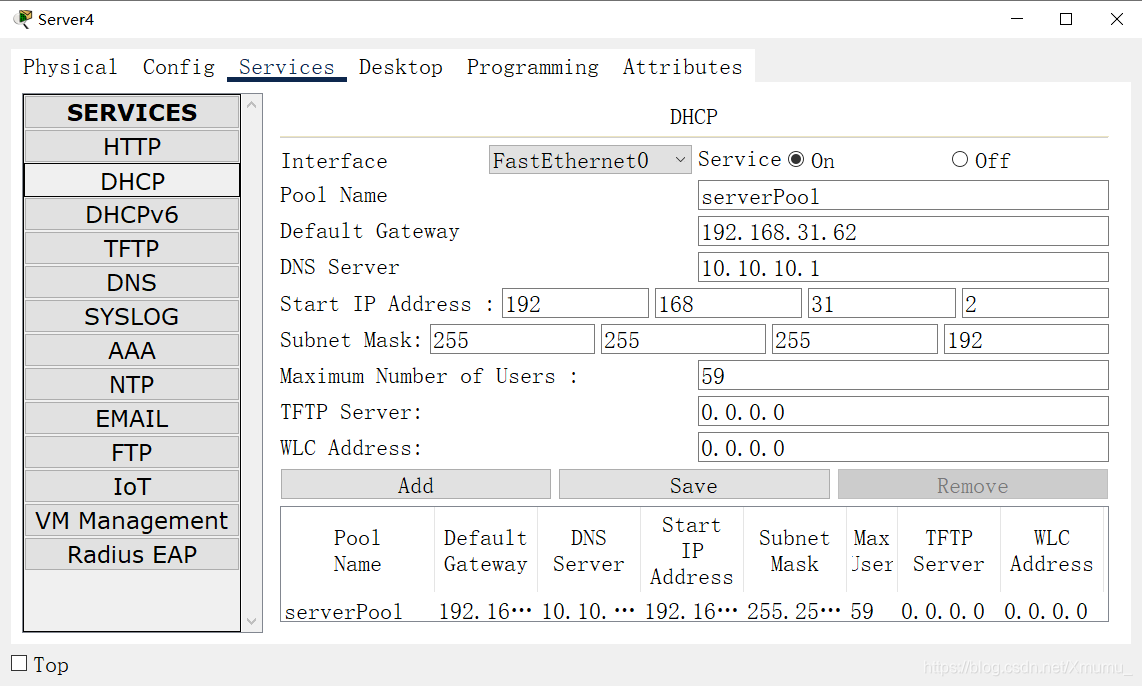Open the DHCPv6 service

[132, 215]
